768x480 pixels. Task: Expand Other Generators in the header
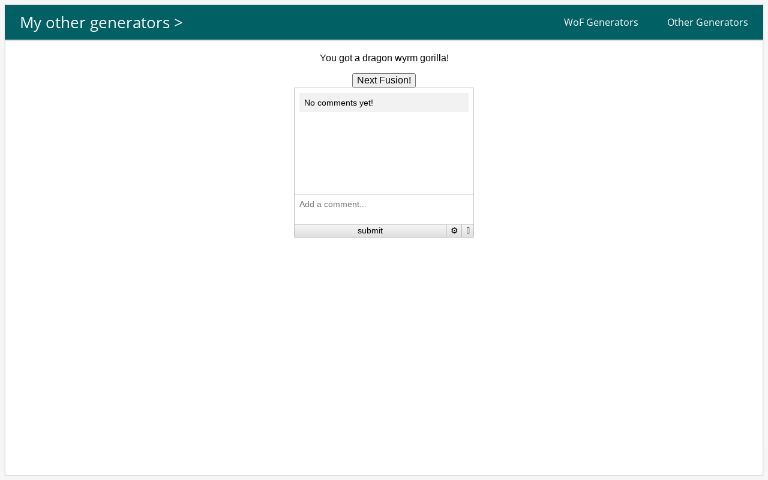tap(707, 22)
